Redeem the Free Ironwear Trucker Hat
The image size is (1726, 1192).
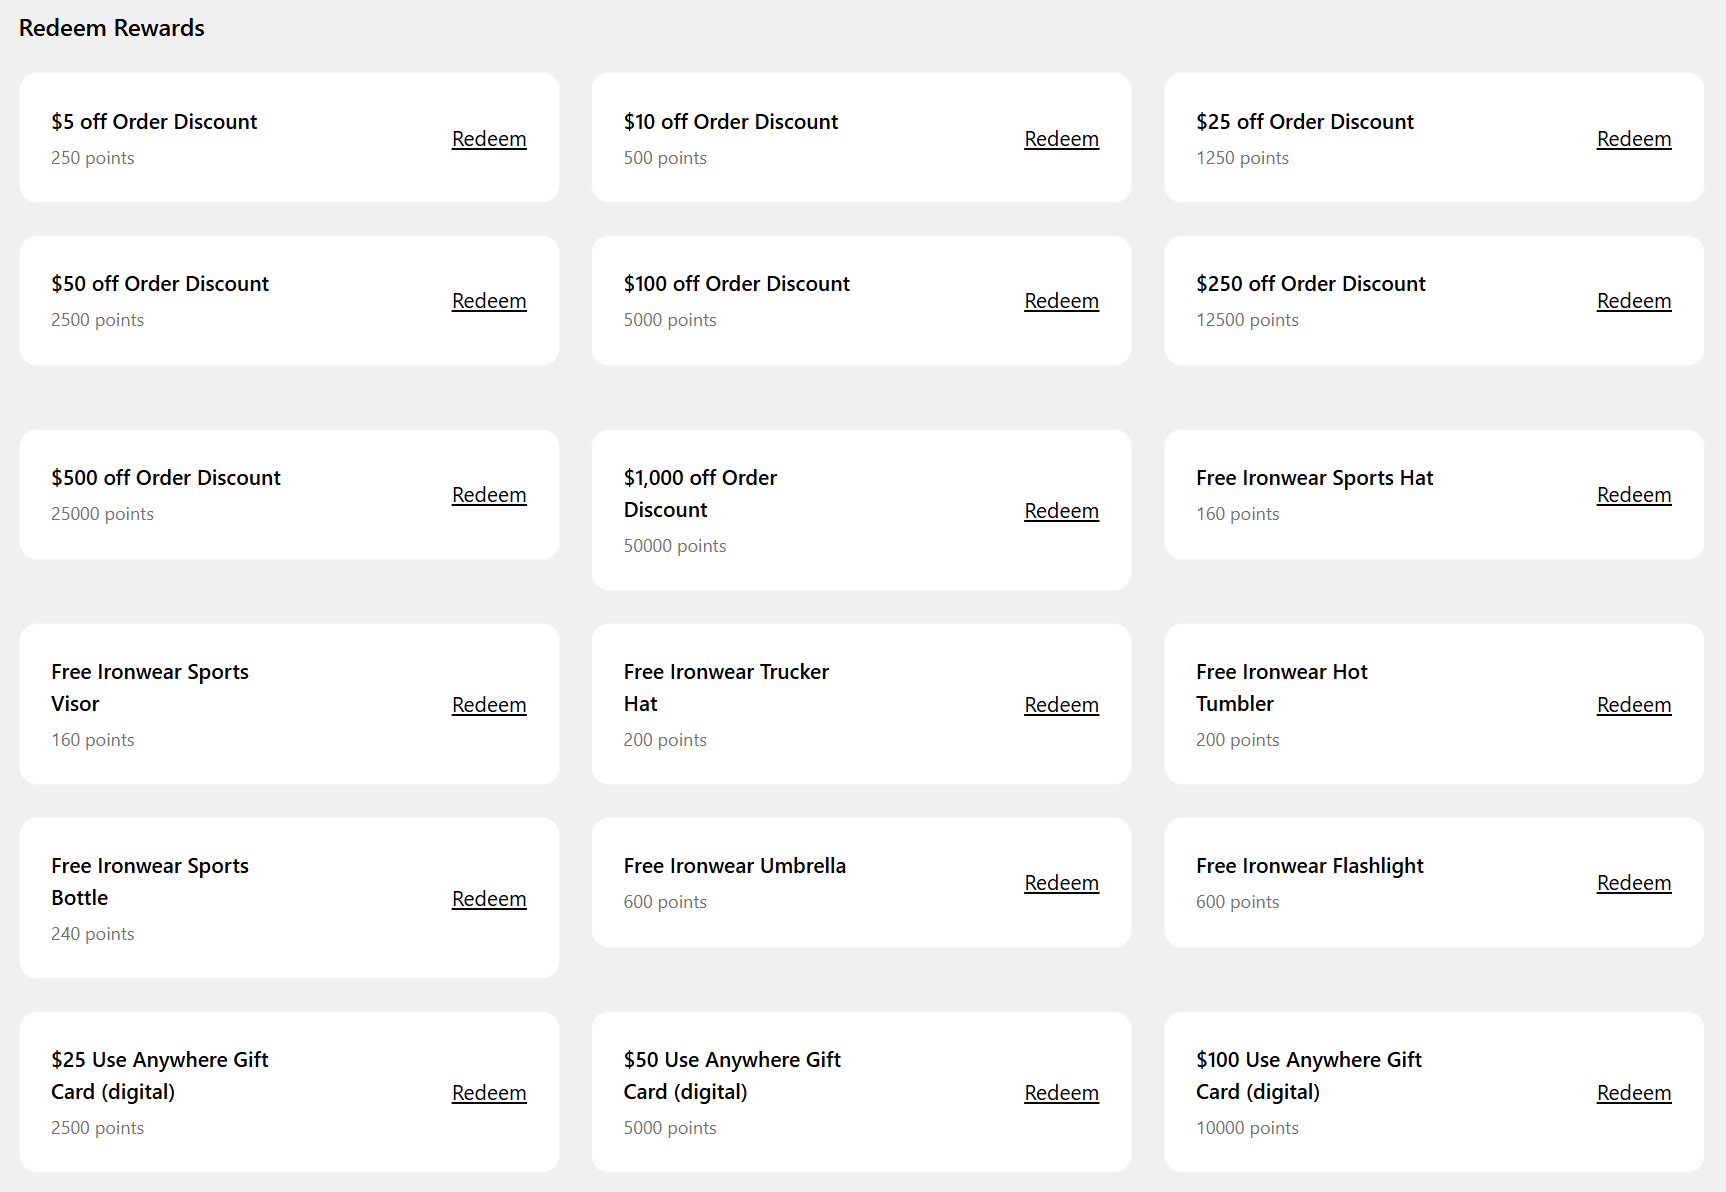click(x=1061, y=705)
